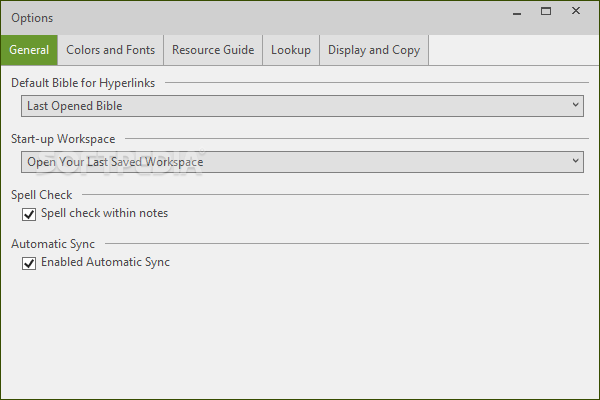Disable Enabled Automatic Sync checkbox

(29, 263)
